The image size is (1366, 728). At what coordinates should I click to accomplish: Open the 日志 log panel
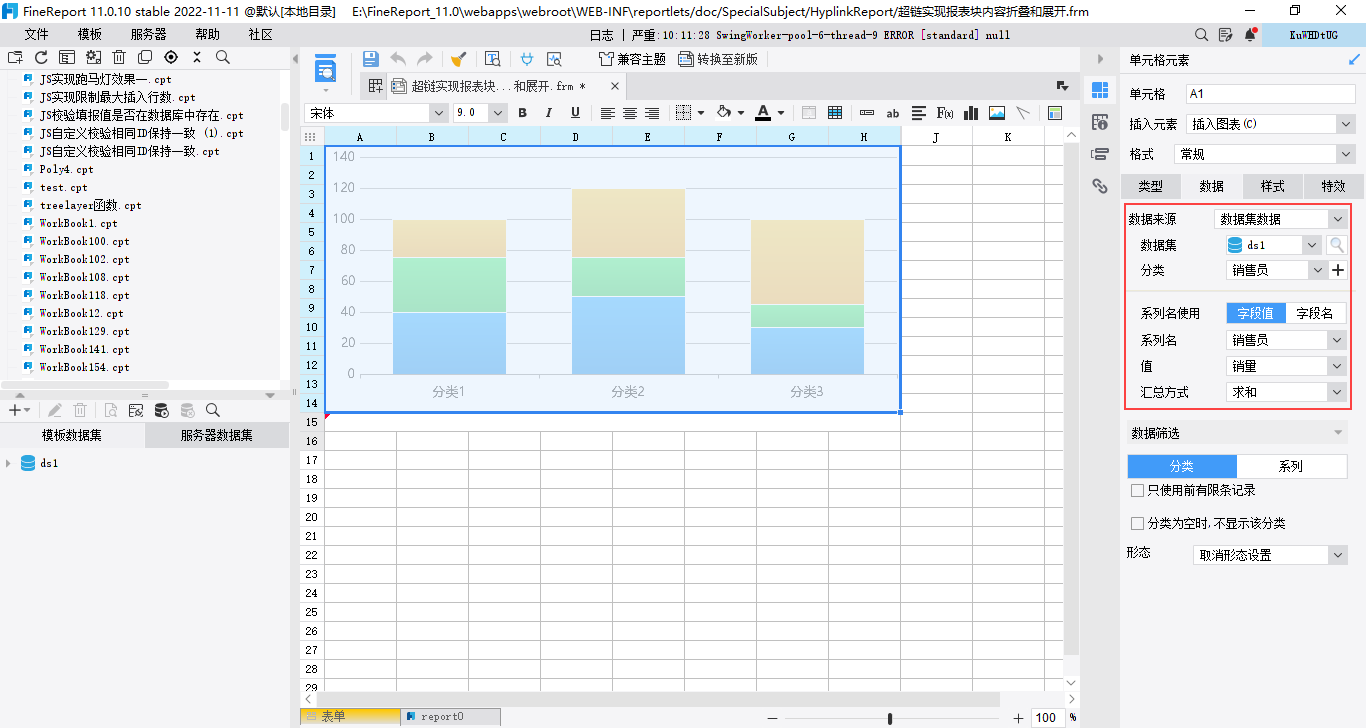602,34
